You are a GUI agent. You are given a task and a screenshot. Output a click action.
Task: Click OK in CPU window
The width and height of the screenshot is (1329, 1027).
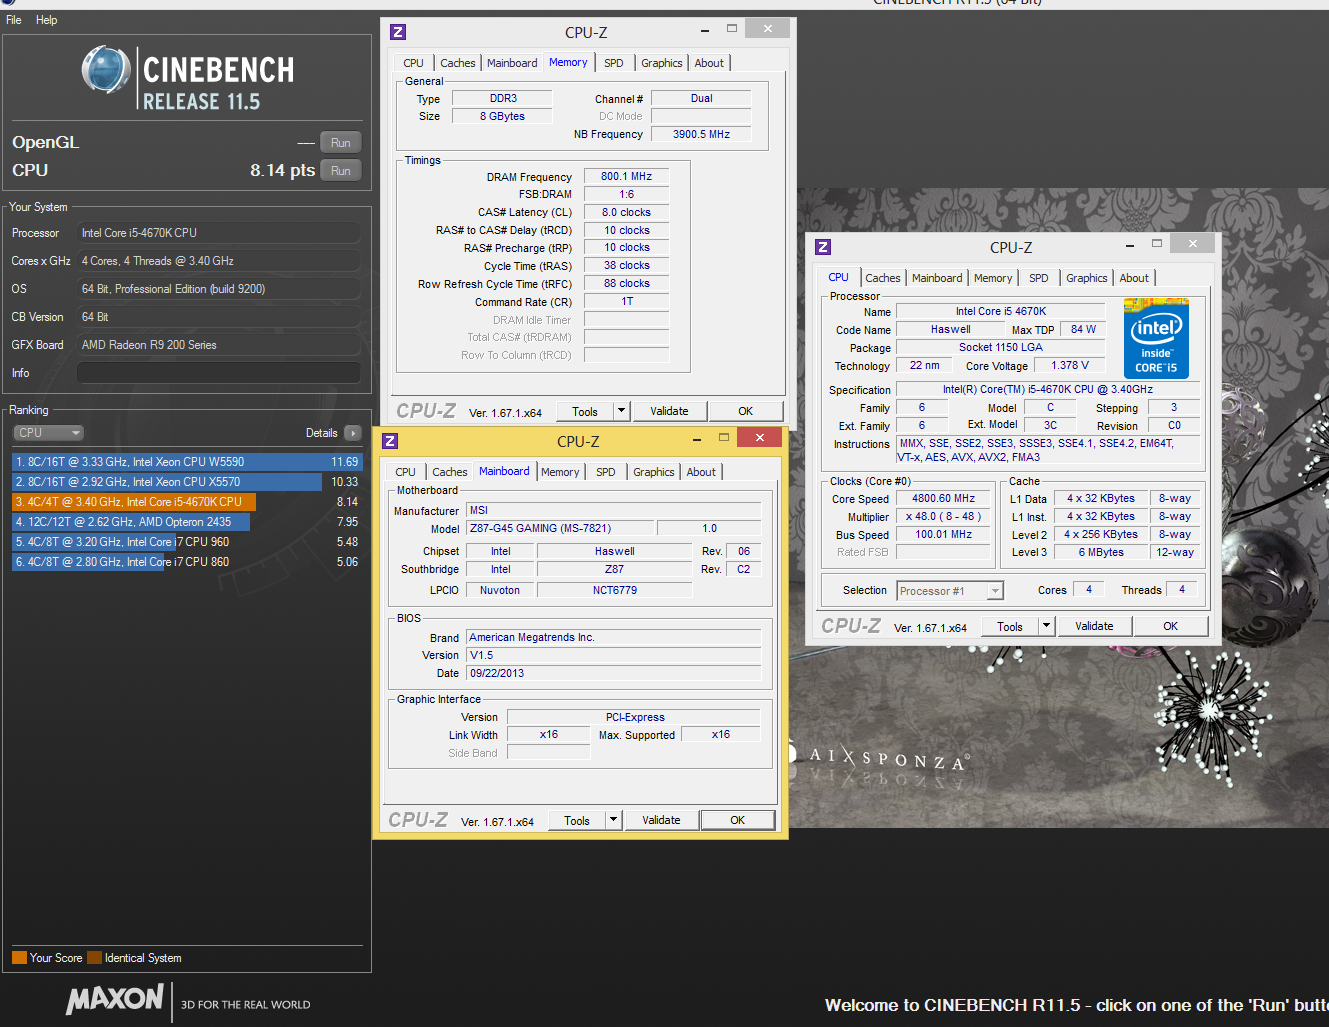click(1171, 626)
